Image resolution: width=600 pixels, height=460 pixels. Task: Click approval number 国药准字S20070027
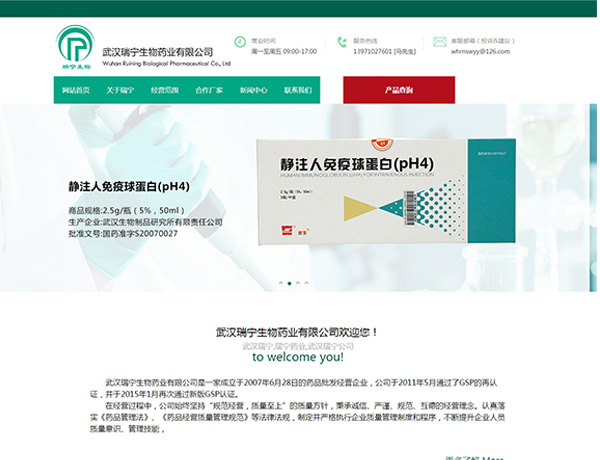(140, 233)
